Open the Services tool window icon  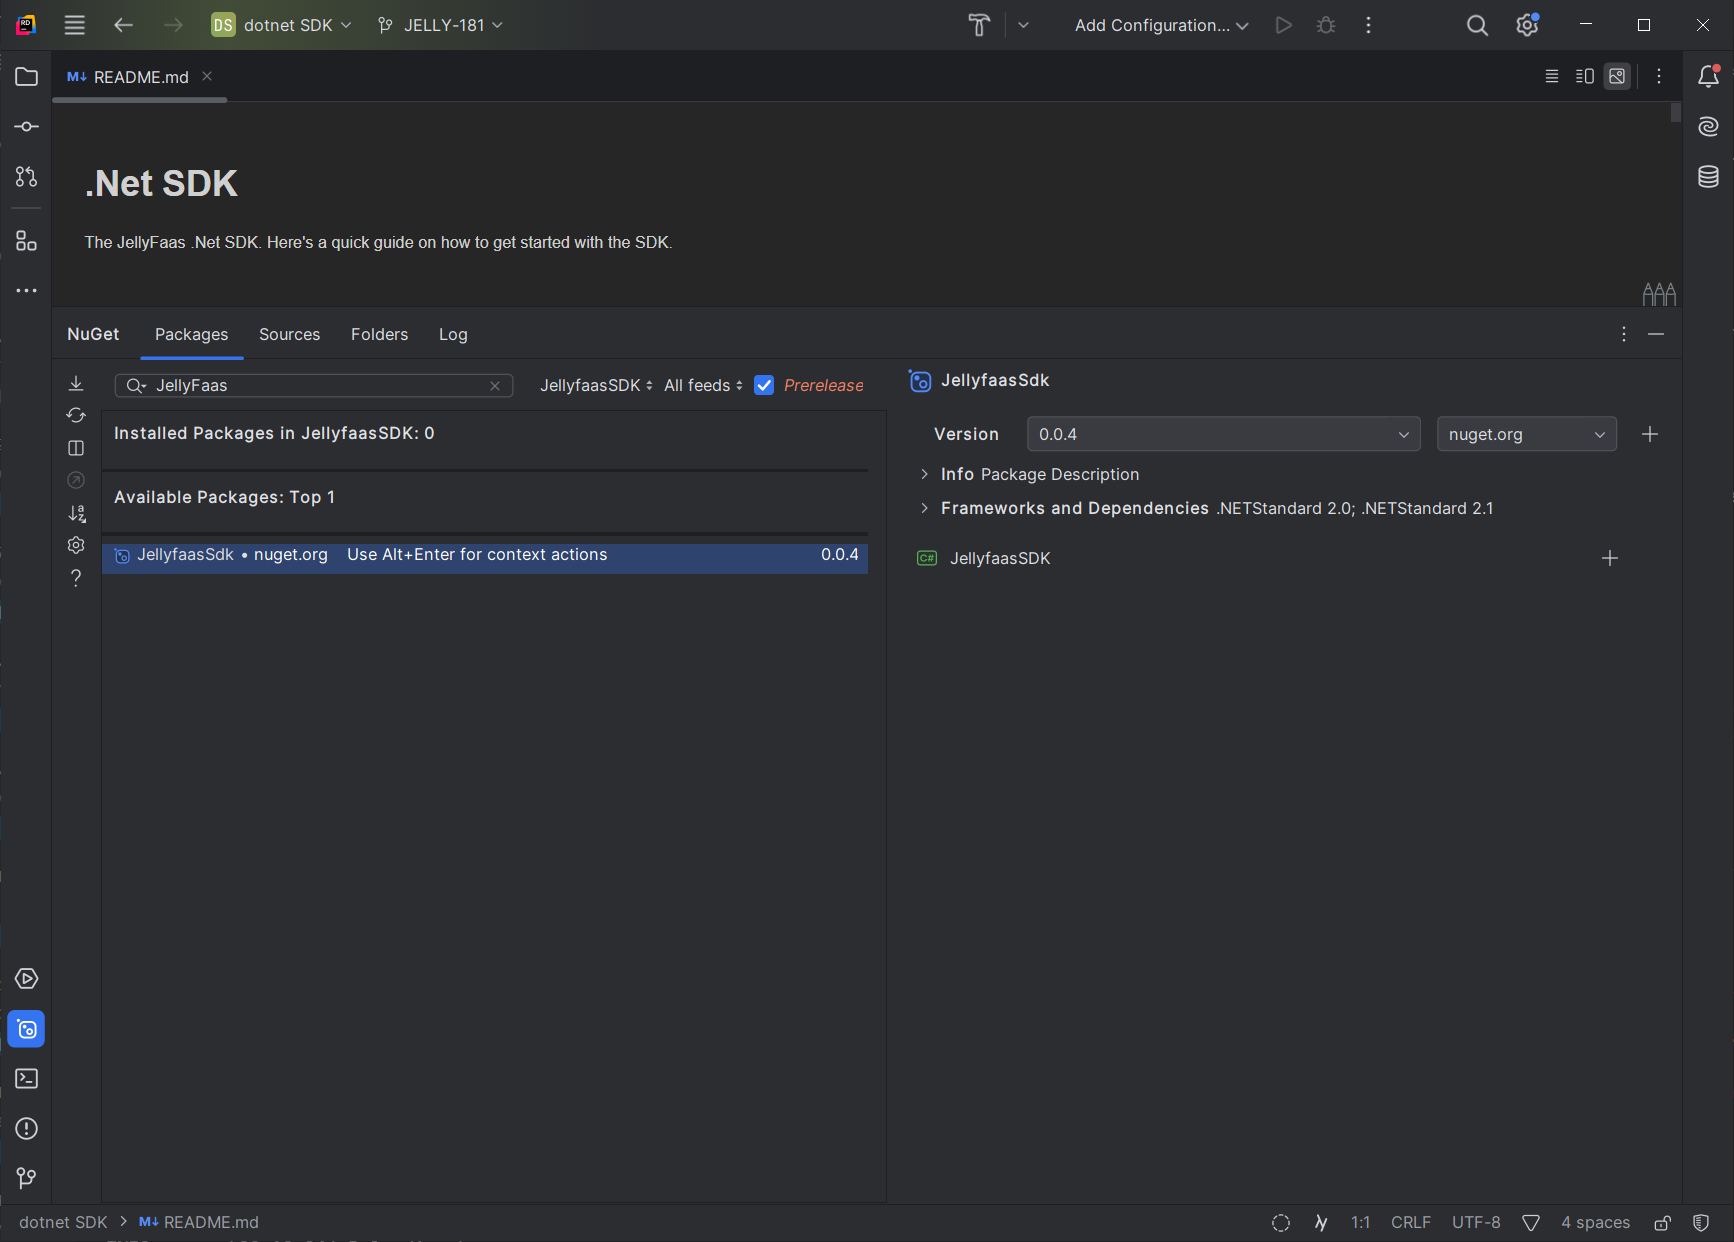coord(27,979)
